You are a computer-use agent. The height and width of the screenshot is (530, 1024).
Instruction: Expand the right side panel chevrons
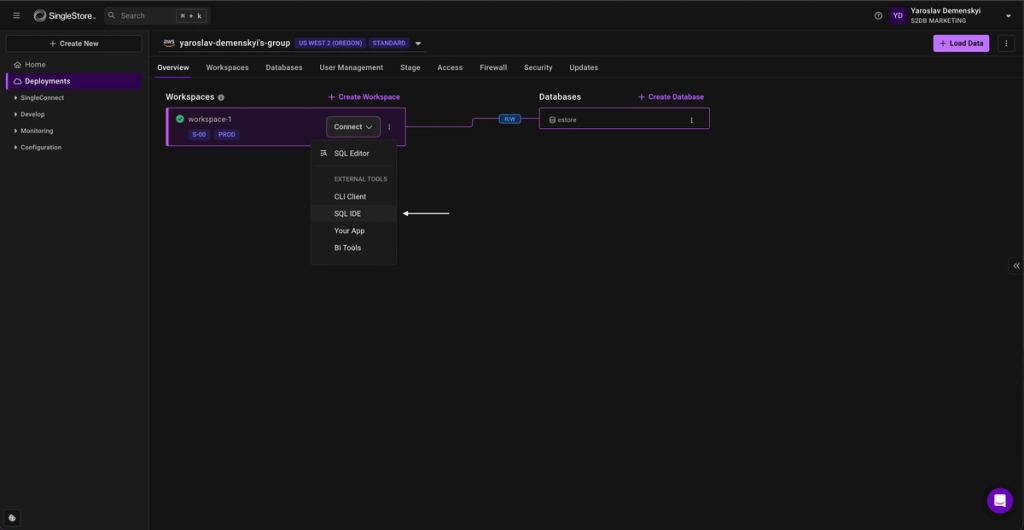[x=1016, y=266]
